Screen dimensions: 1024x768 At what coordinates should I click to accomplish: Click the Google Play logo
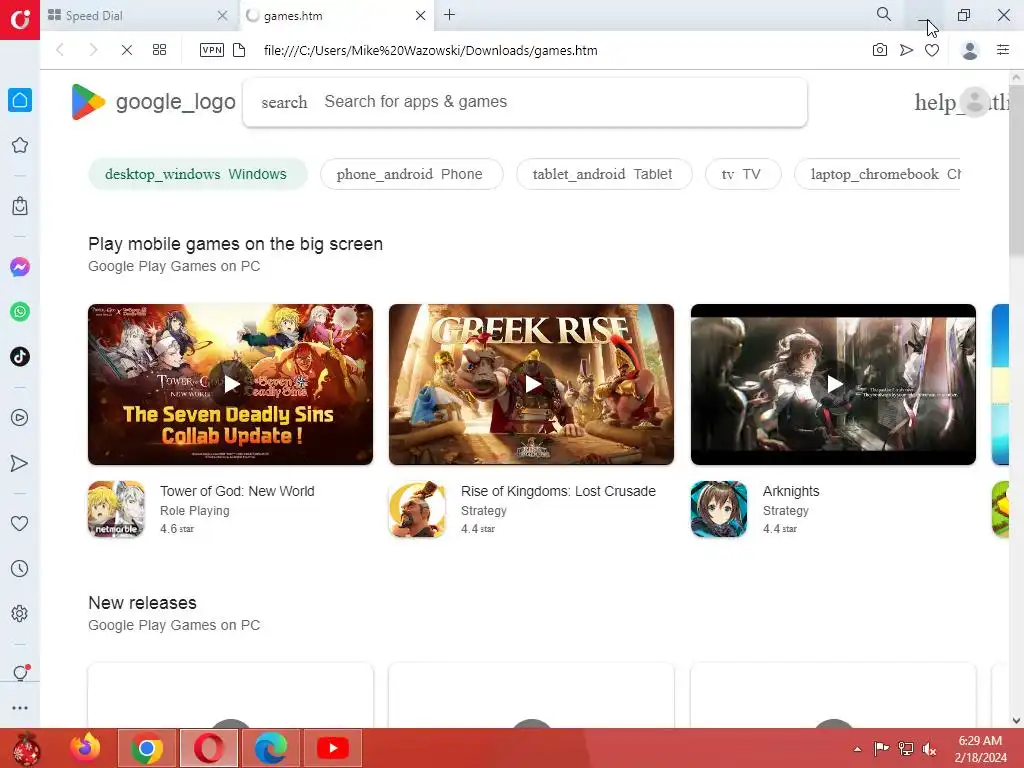click(x=153, y=102)
